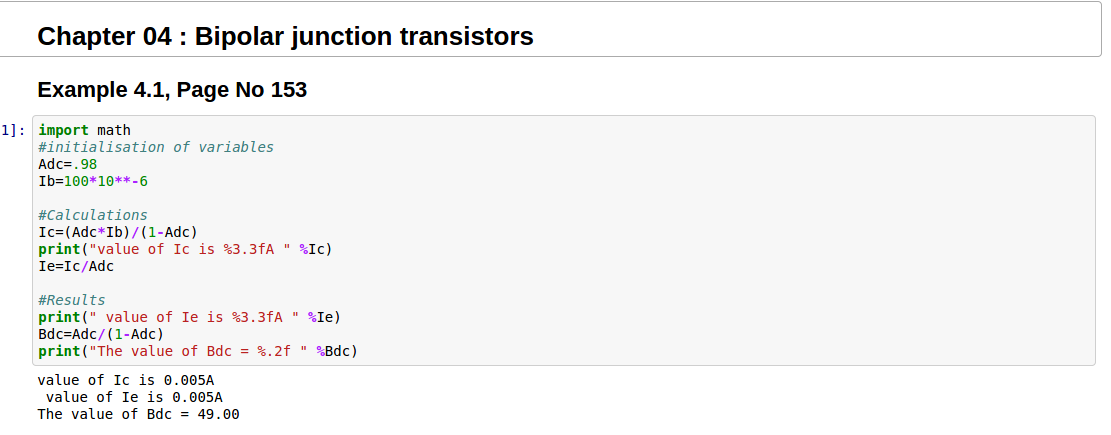Image resolution: width=1111 pixels, height=435 pixels.
Task: Place cursor on the Ie=Ic/Adc line
Action: (75, 266)
